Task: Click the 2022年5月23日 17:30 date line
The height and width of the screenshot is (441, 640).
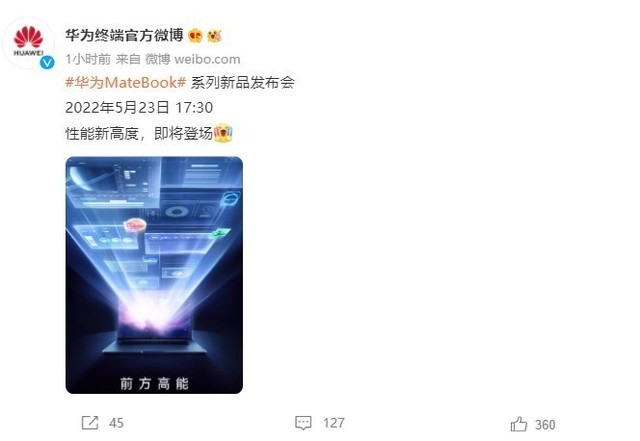Action: (139, 108)
